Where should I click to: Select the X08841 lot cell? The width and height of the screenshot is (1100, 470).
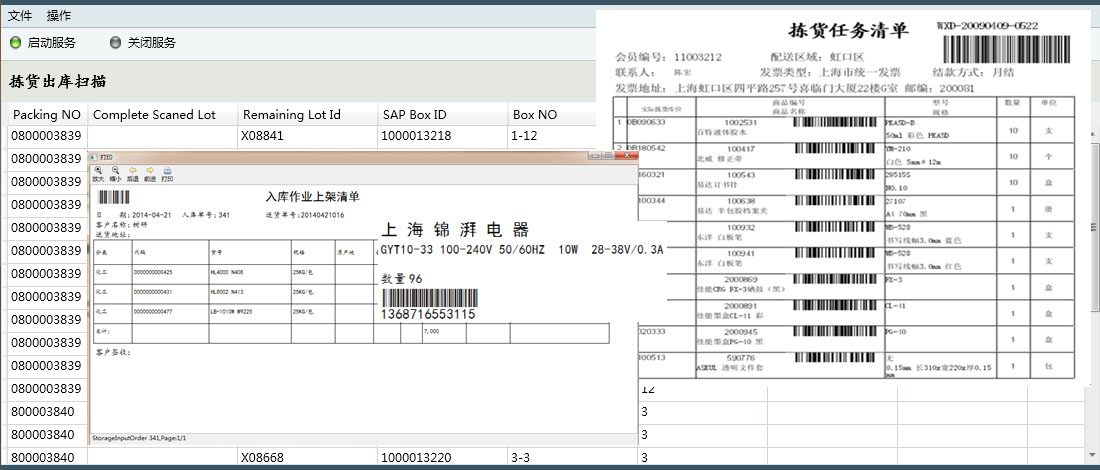click(x=307, y=136)
